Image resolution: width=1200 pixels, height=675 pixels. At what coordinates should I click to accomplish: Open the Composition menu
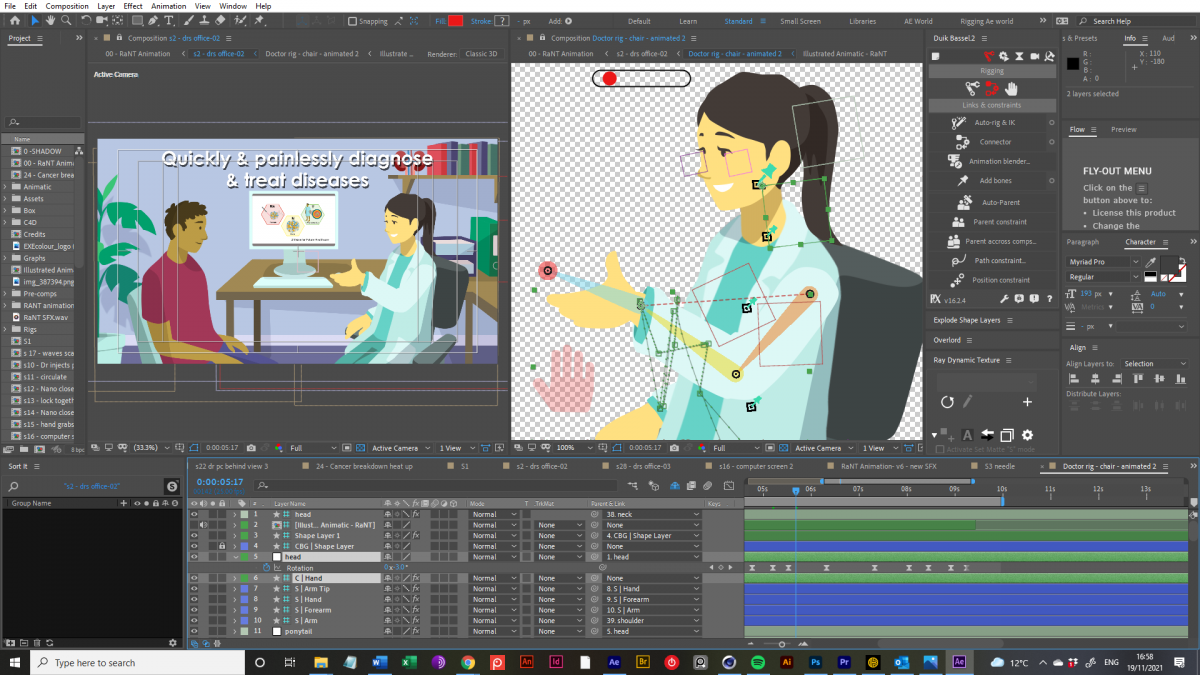[67, 6]
